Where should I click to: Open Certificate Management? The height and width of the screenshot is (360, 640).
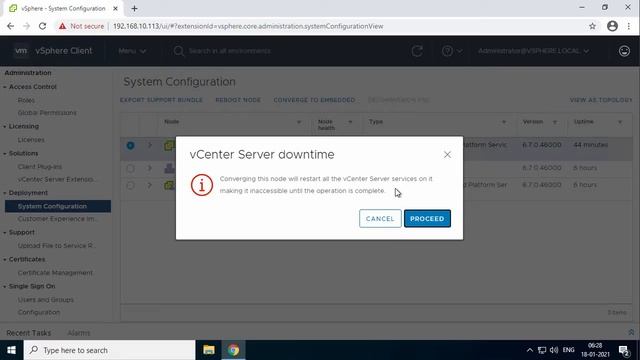[55, 273]
